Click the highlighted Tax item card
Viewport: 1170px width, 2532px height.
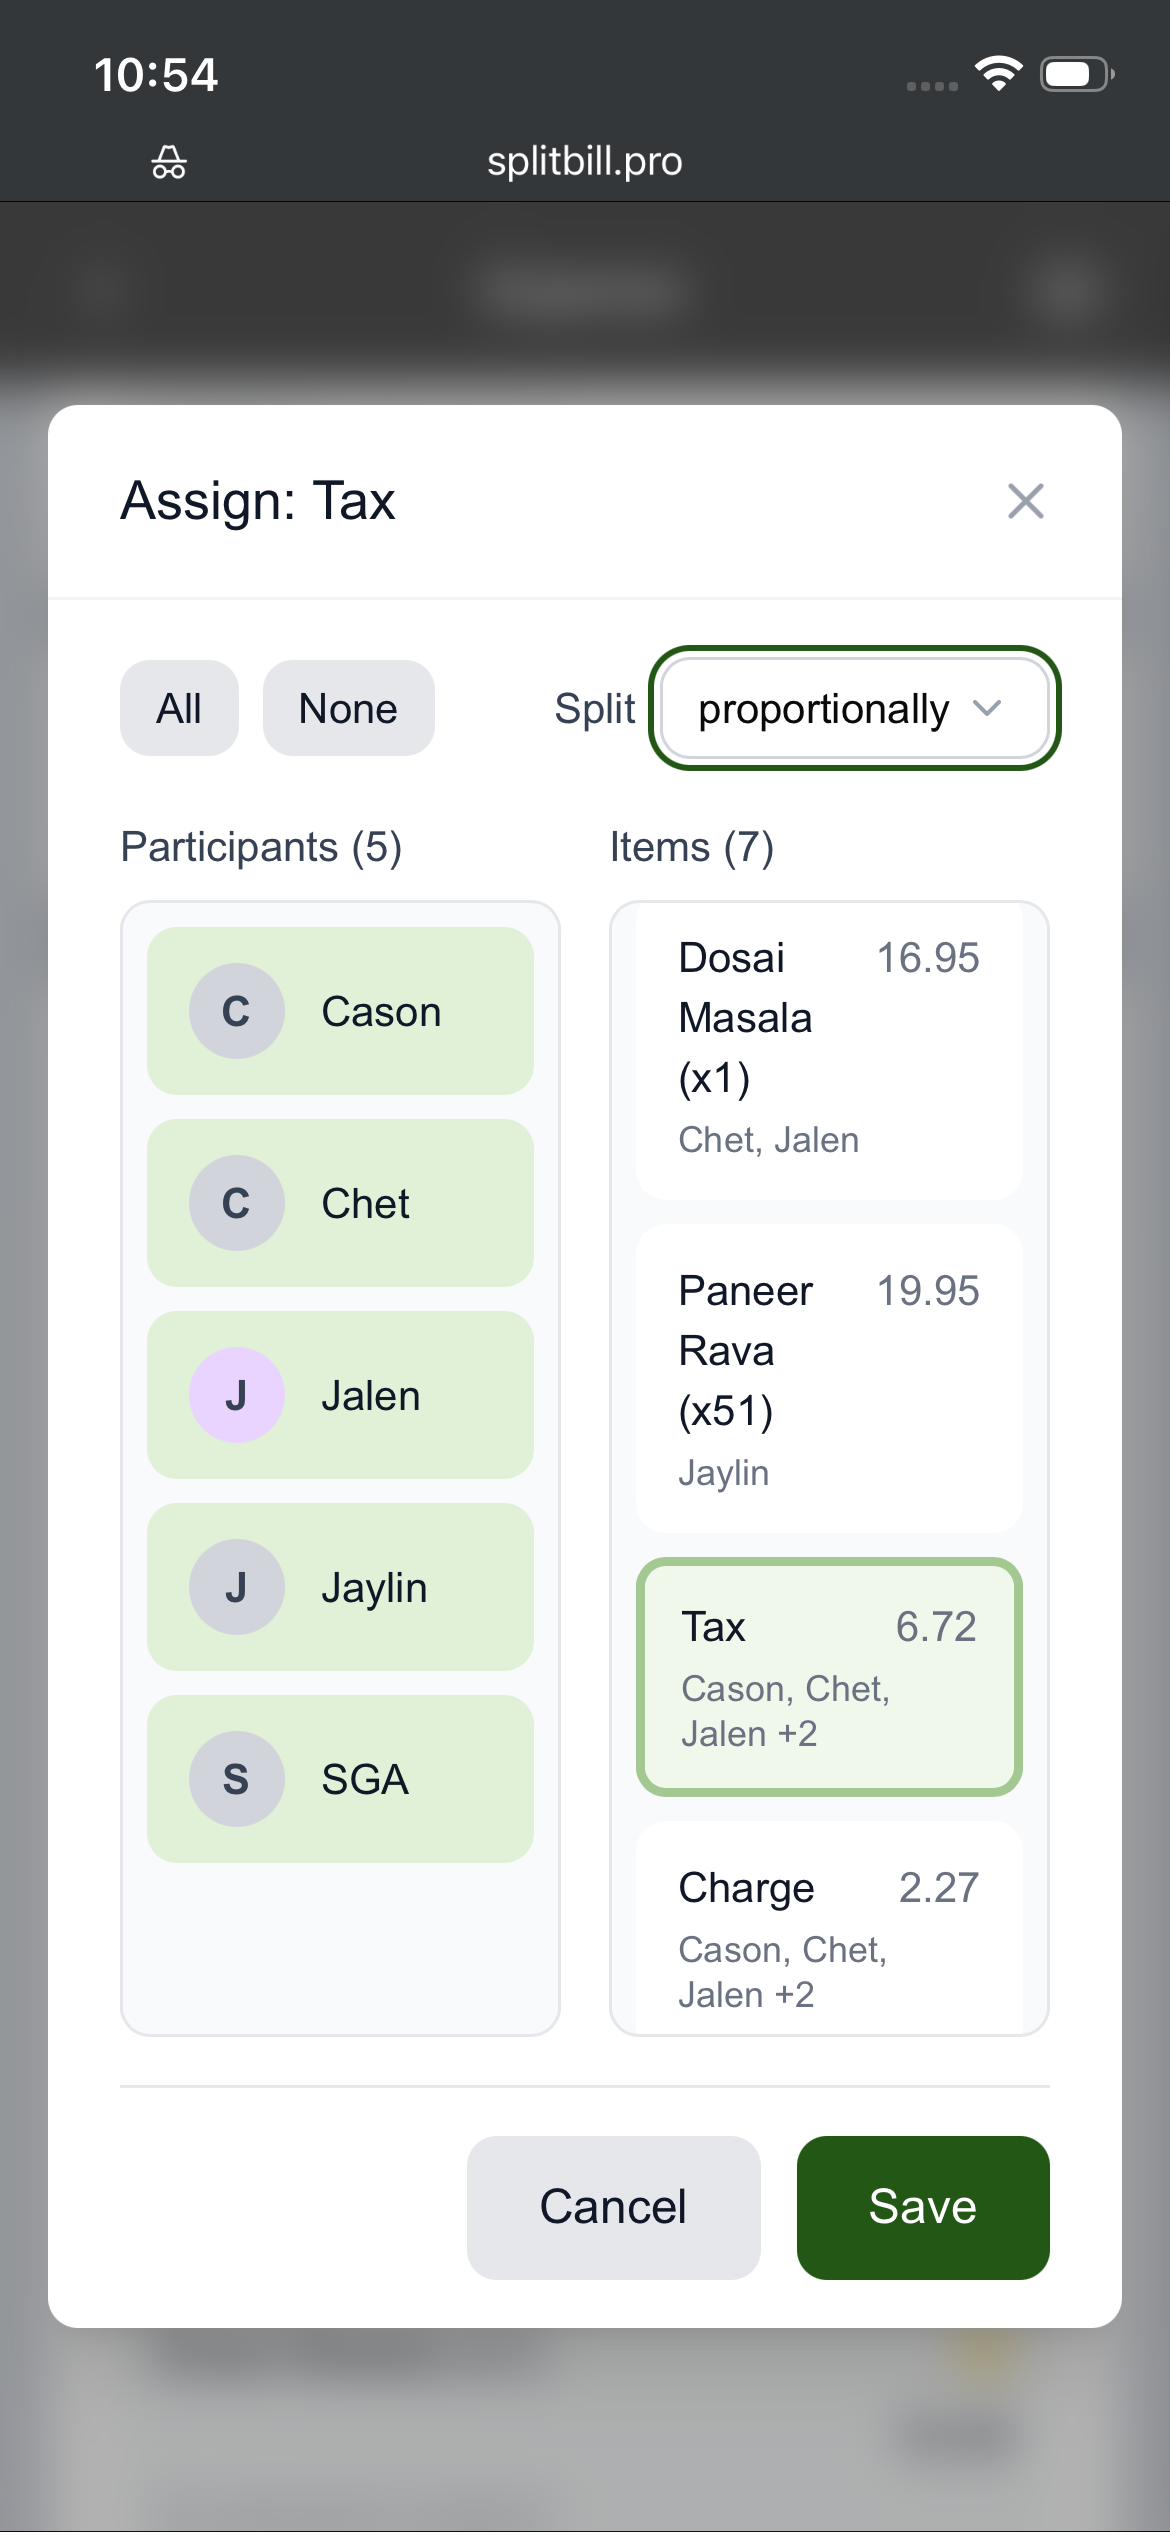point(828,1676)
